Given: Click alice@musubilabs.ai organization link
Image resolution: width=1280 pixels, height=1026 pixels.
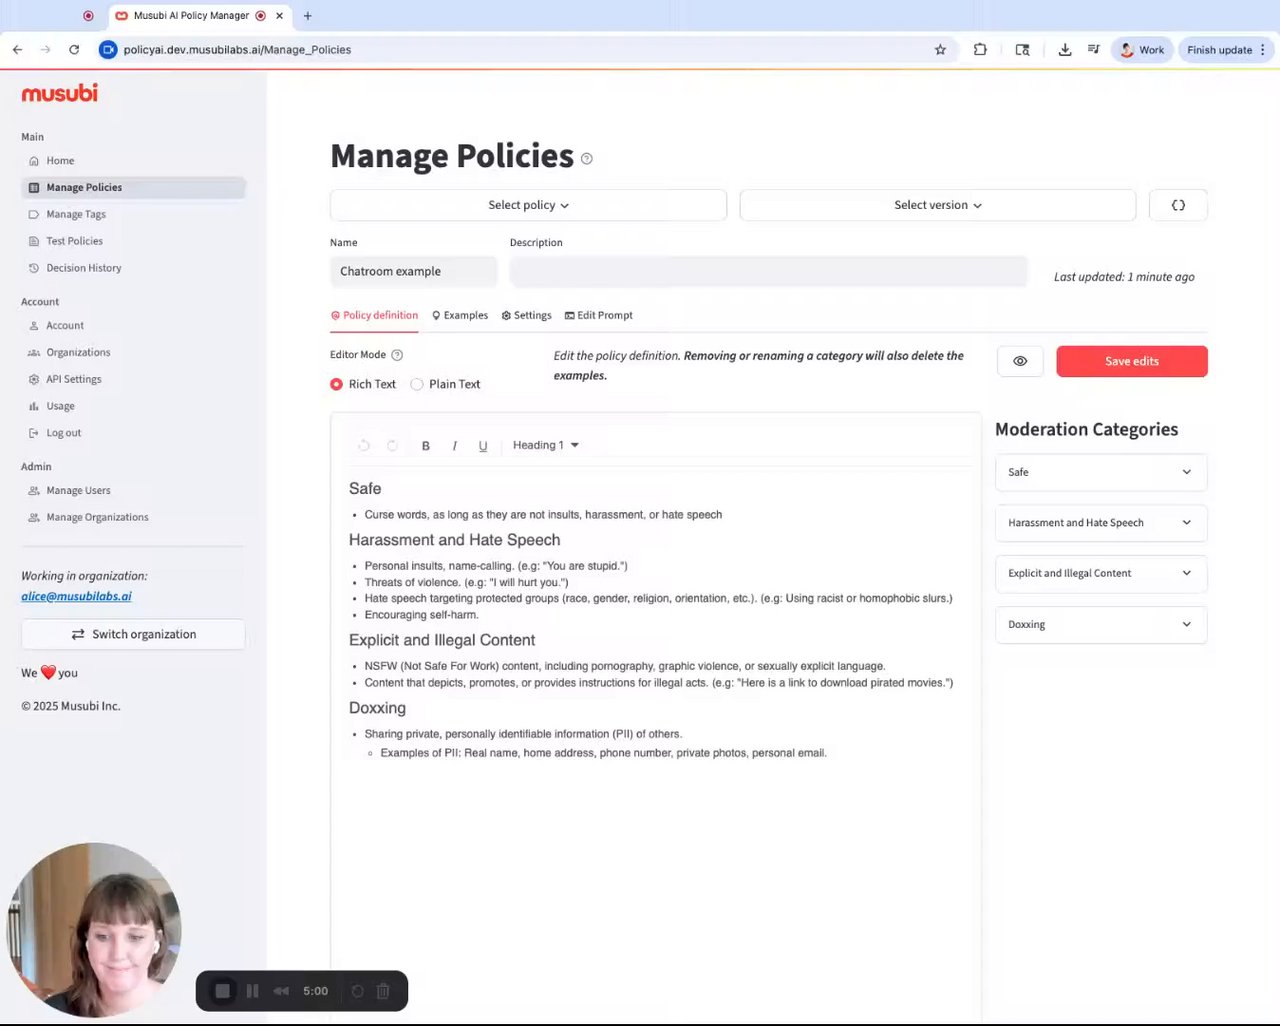Looking at the screenshot, I should point(76,596).
